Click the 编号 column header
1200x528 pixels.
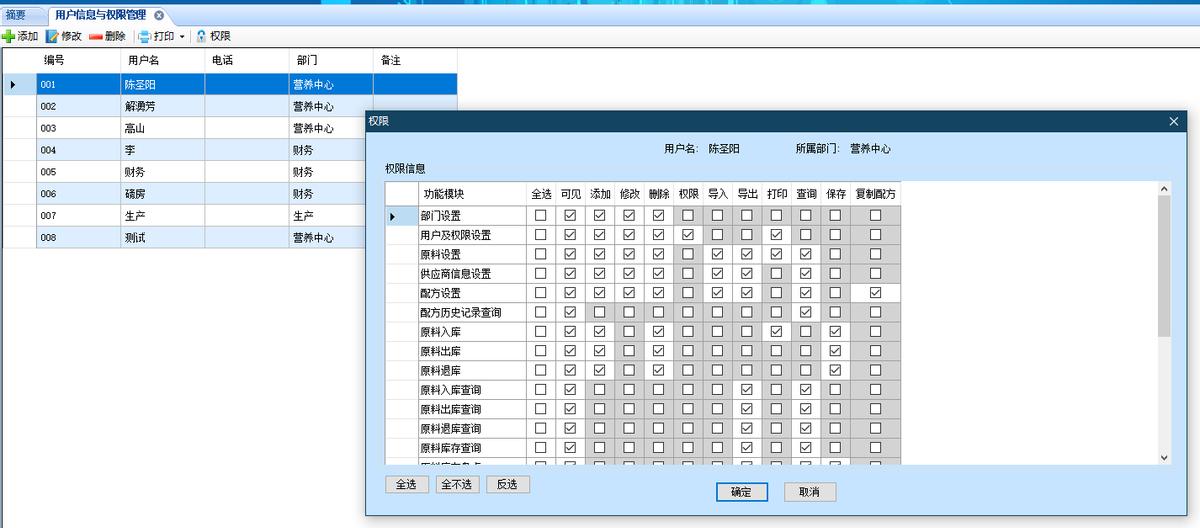tap(79, 61)
